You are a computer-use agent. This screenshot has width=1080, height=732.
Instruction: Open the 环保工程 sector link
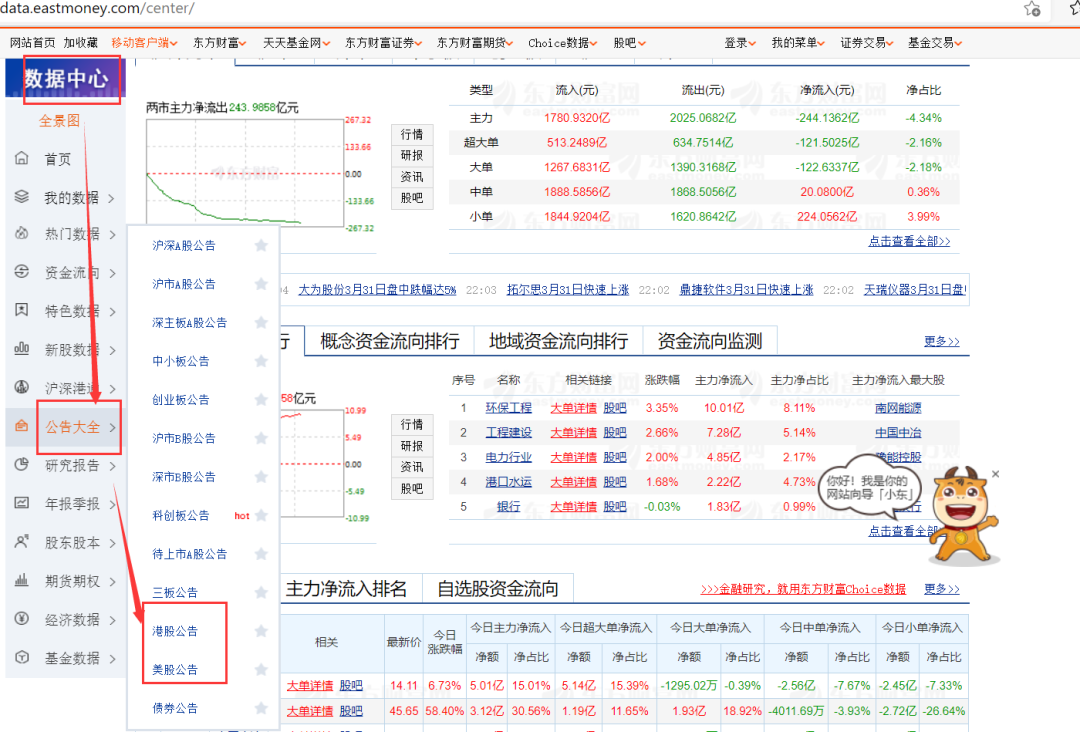click(x=508, y=408)
